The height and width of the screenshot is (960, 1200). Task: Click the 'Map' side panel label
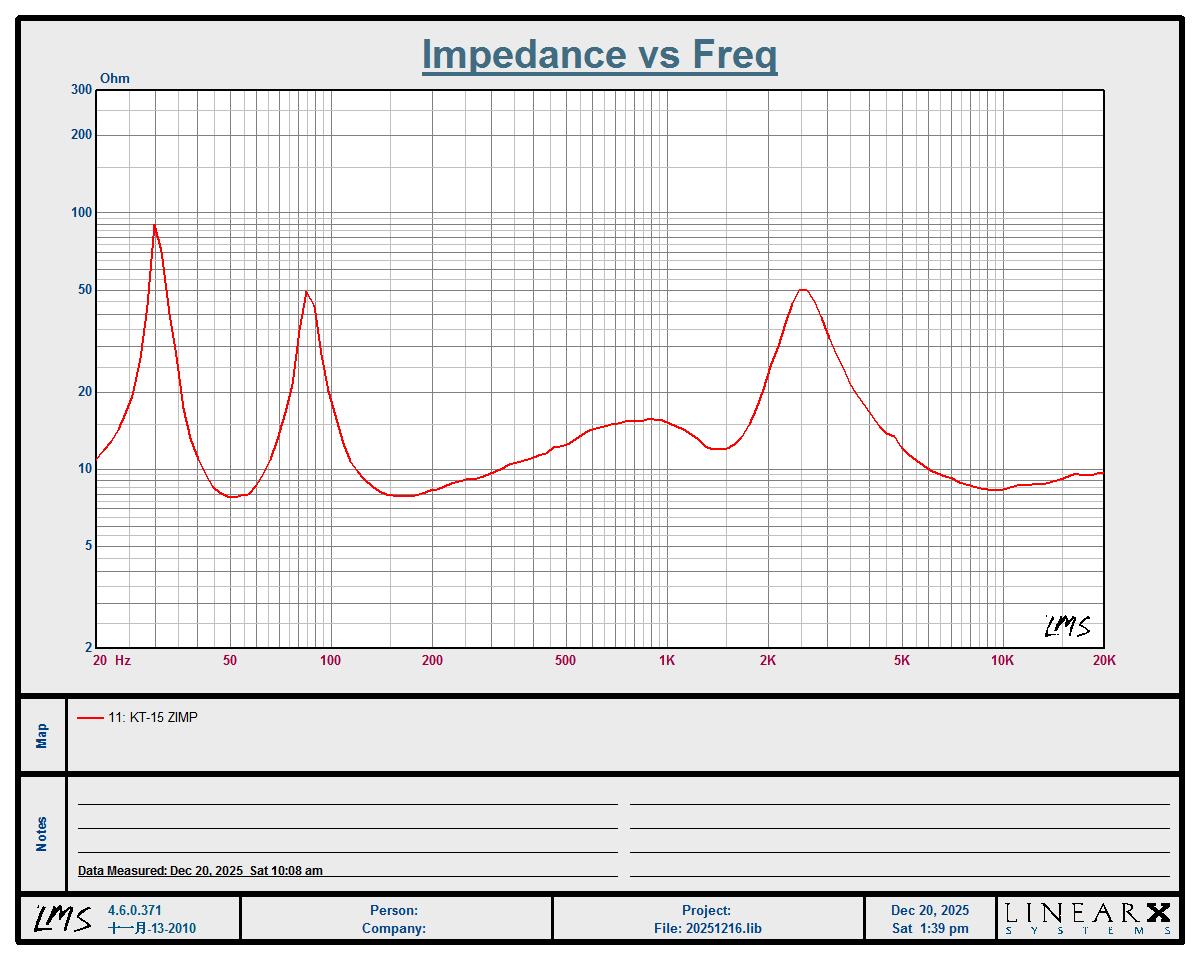pos(42,736)
